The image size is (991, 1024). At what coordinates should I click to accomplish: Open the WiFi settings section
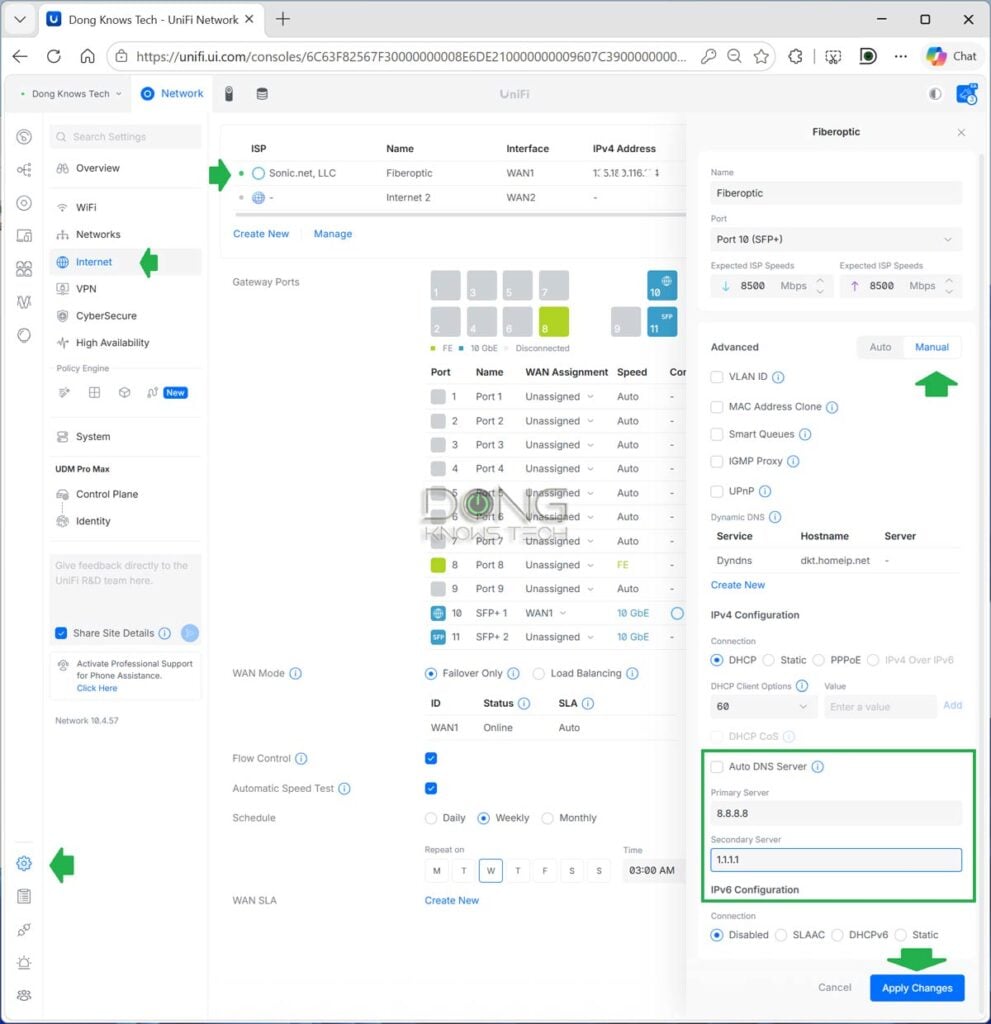125,208
